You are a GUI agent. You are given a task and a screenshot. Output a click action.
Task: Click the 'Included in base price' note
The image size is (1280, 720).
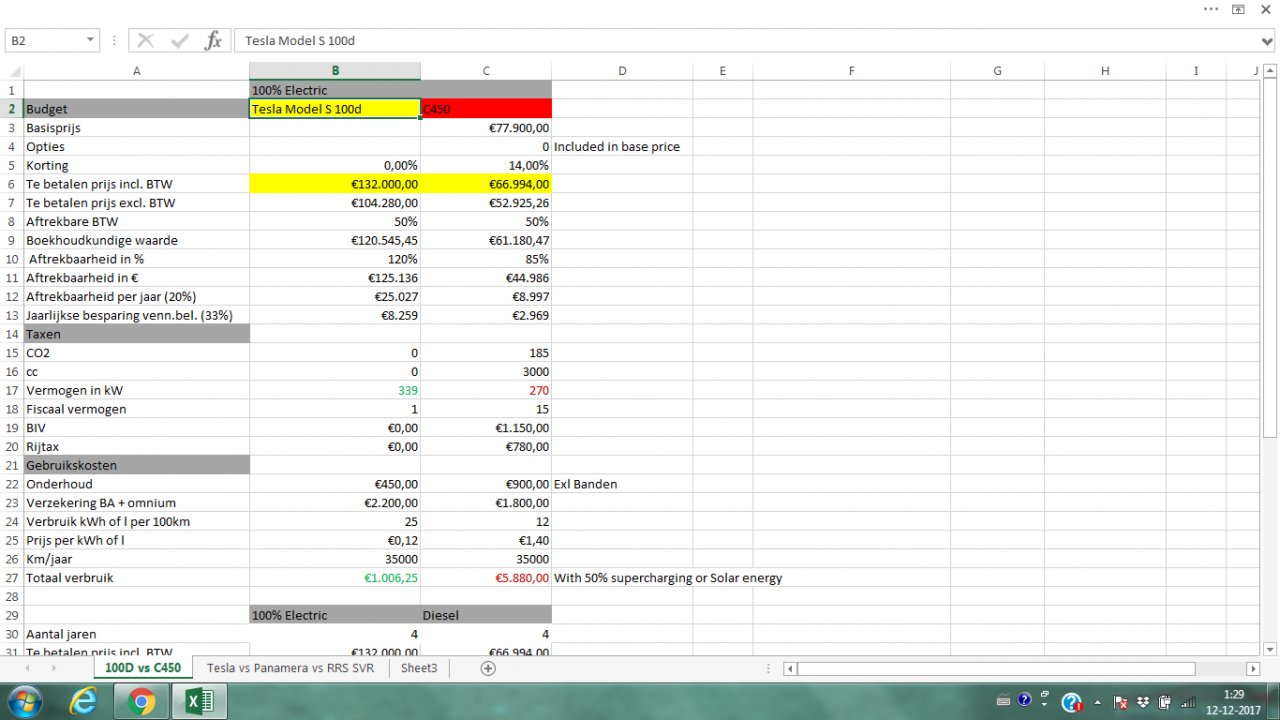[617, 147]
